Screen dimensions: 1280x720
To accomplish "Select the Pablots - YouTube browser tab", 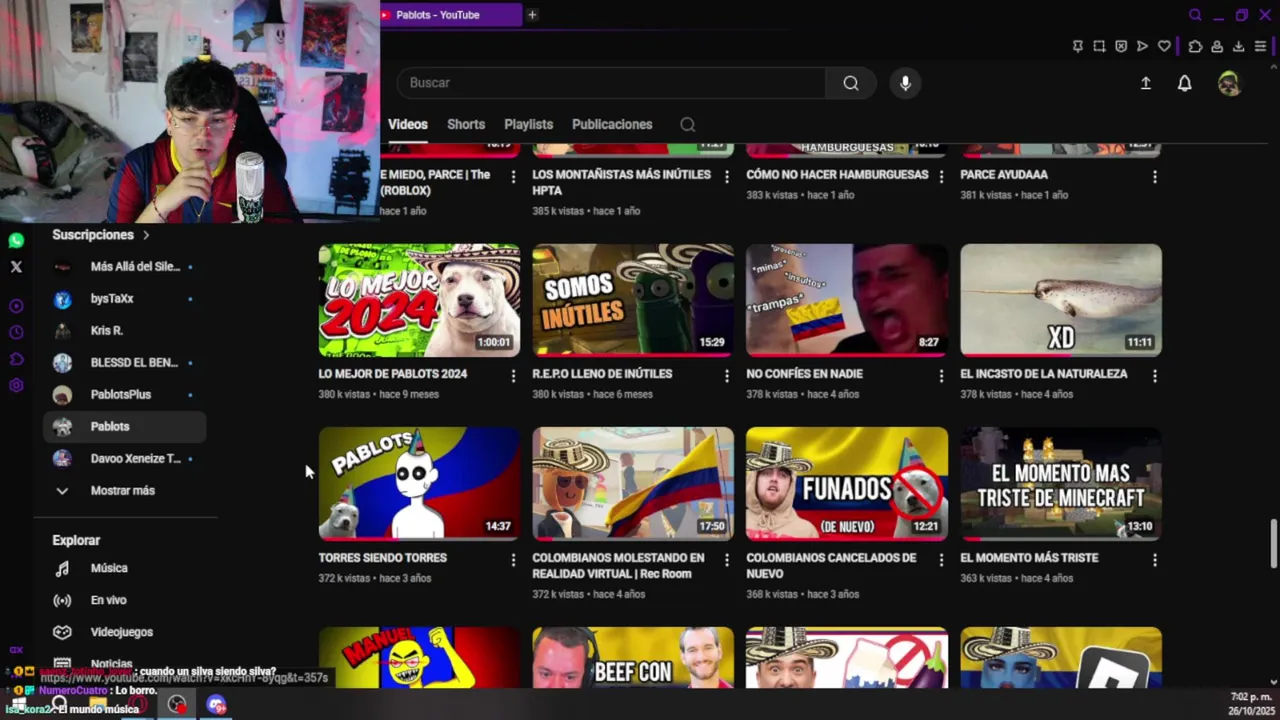I will pyautogui.click(x=451, y=15).
